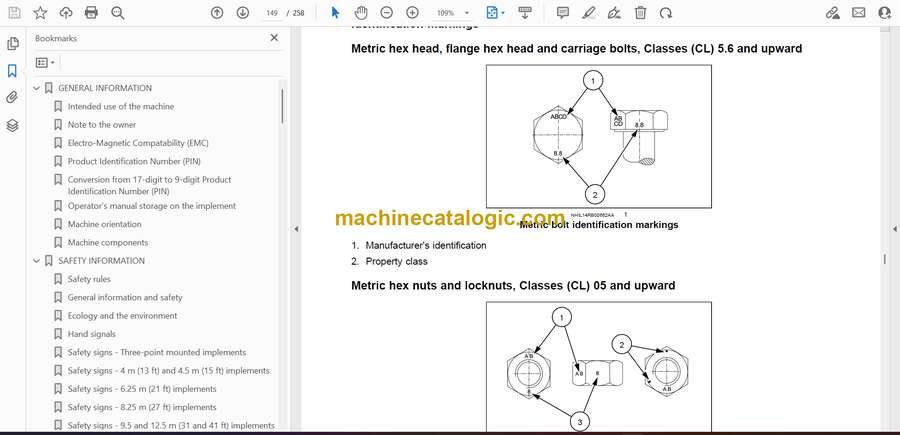The height and width of the screenshot is (435, 900).
Task: Open Conversion from 17-digit to 9-digit bookmark
Action: coord(149,185)
